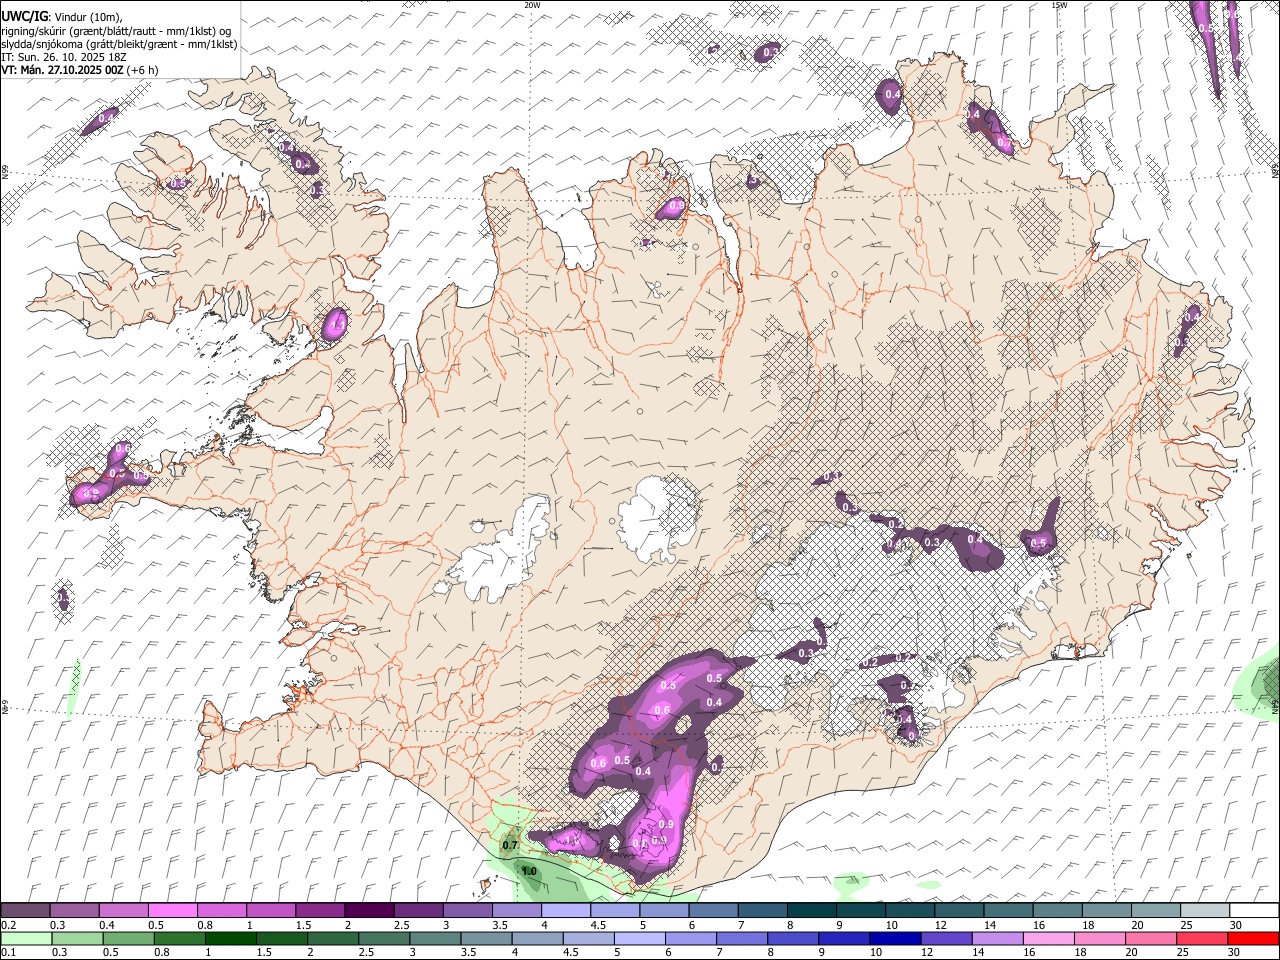The width and height of the screenshot is (1280, 960).
Task: Select the 'slydda/snjókoma' legend description line
Action: click(119, 44)
